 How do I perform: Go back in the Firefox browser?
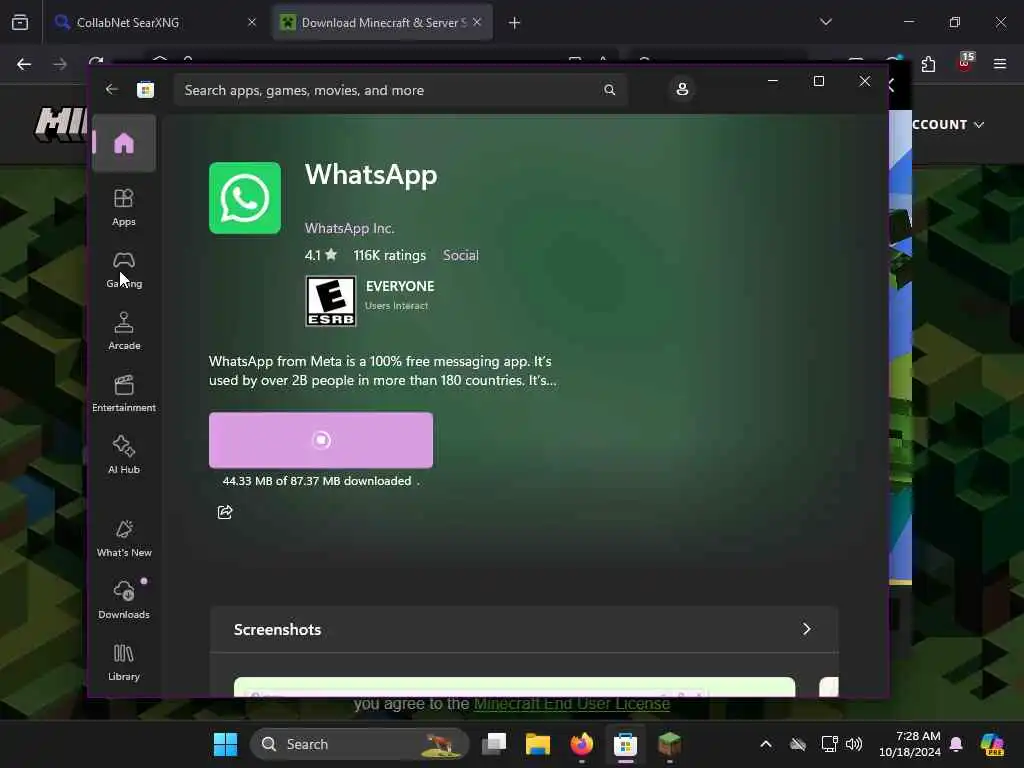point(24,64)
